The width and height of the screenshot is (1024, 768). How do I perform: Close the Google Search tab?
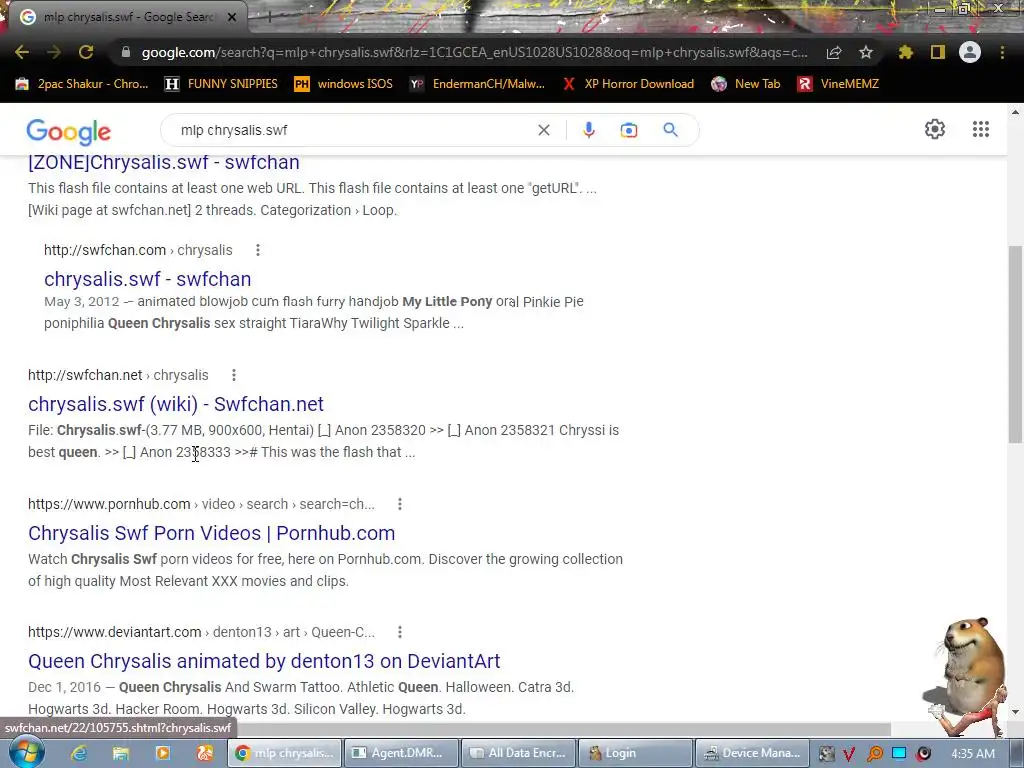pos(232,18)
